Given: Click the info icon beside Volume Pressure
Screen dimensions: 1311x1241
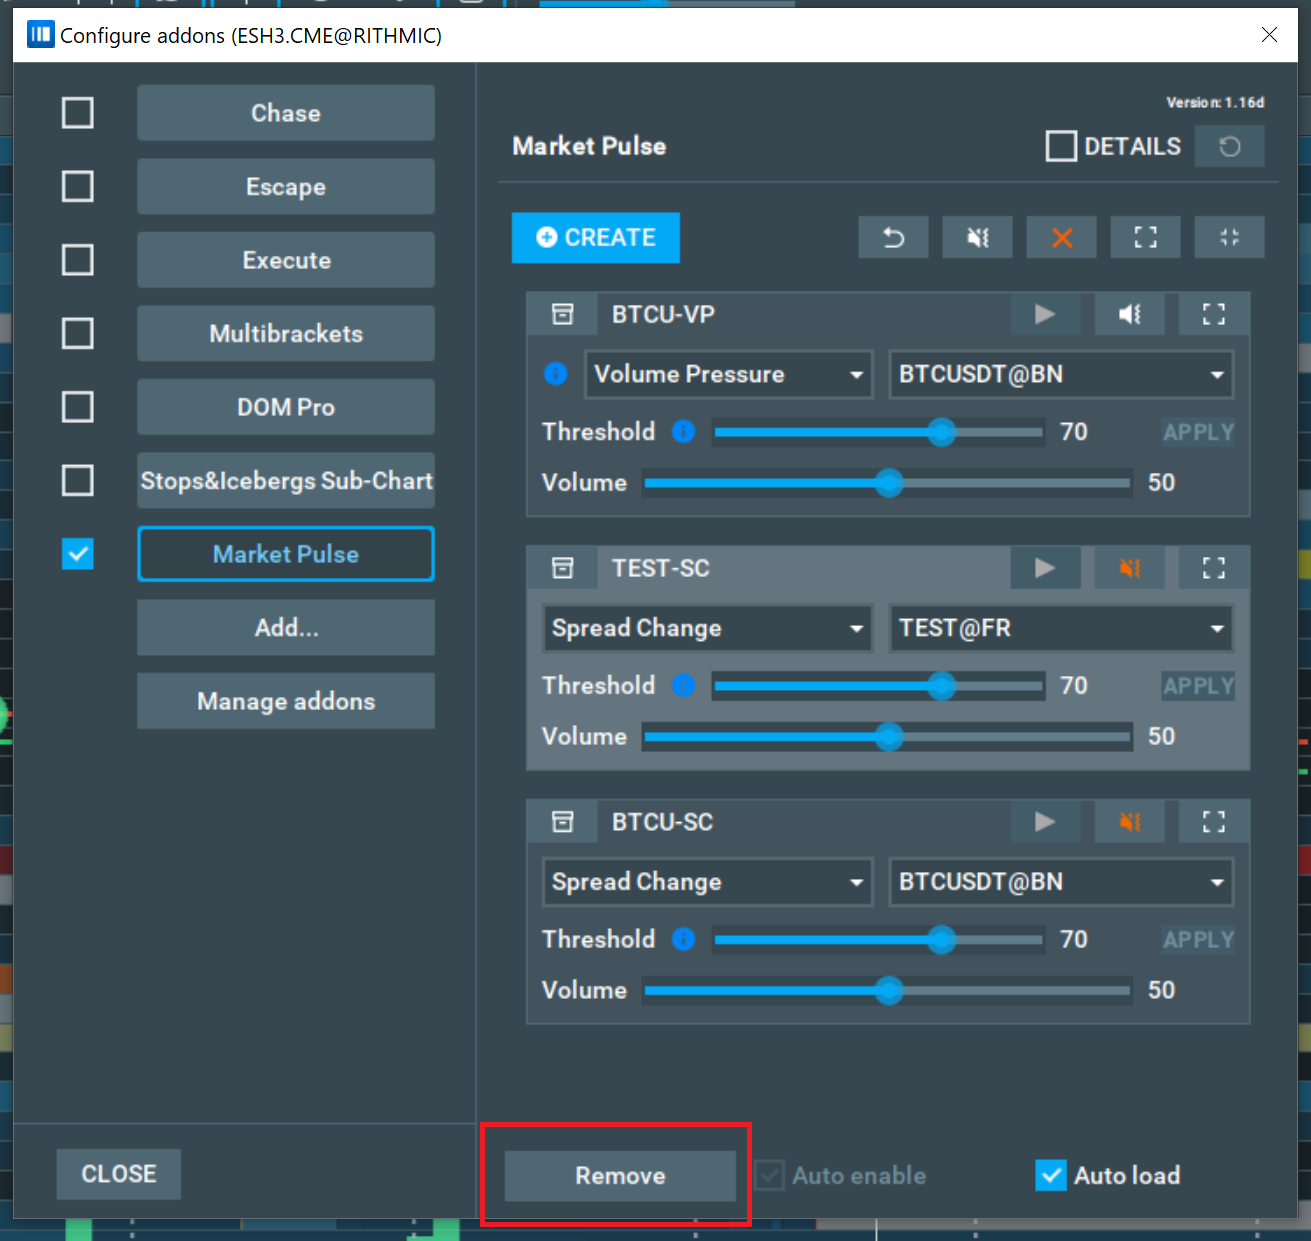Looking at the screenshot, I should click(x=555, y=374).
